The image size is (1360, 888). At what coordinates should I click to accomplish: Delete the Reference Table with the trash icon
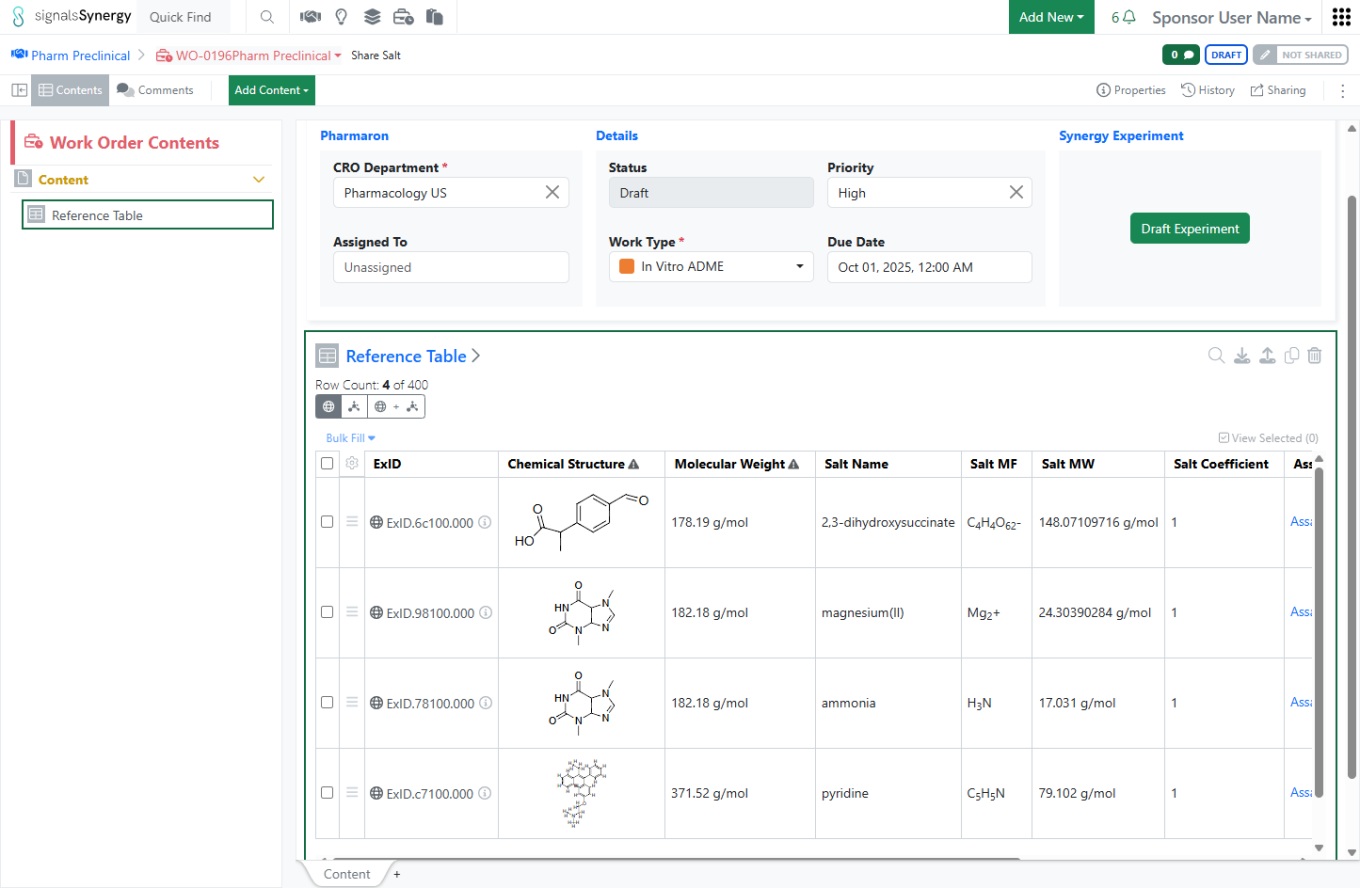pos(1315,355)
